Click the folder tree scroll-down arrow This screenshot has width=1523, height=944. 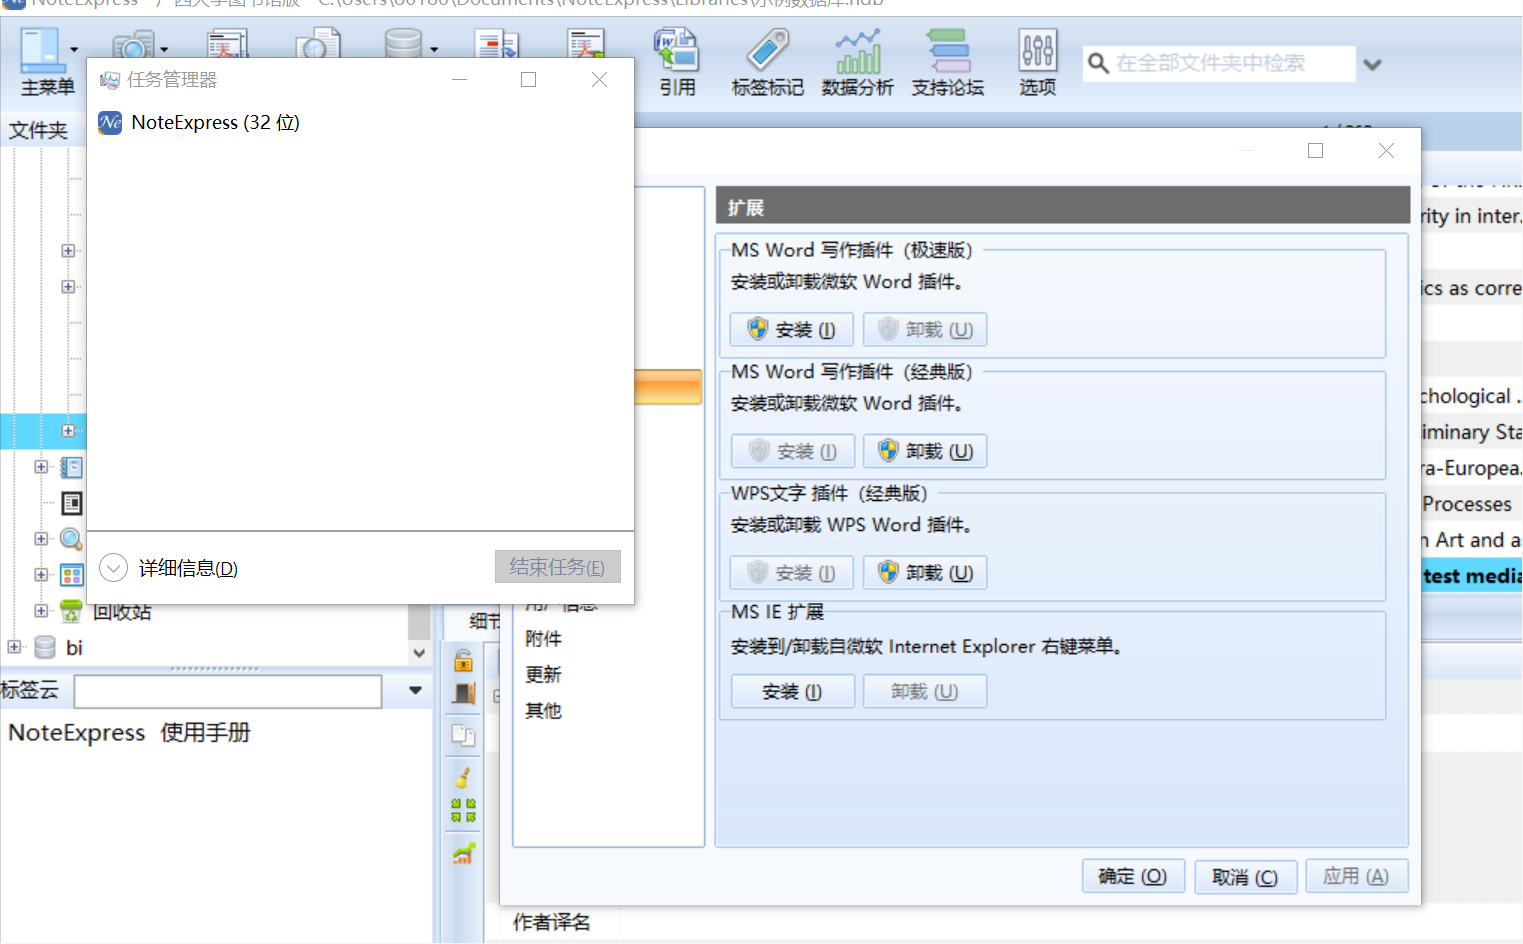pyautogui.click(x=419, y=653)
